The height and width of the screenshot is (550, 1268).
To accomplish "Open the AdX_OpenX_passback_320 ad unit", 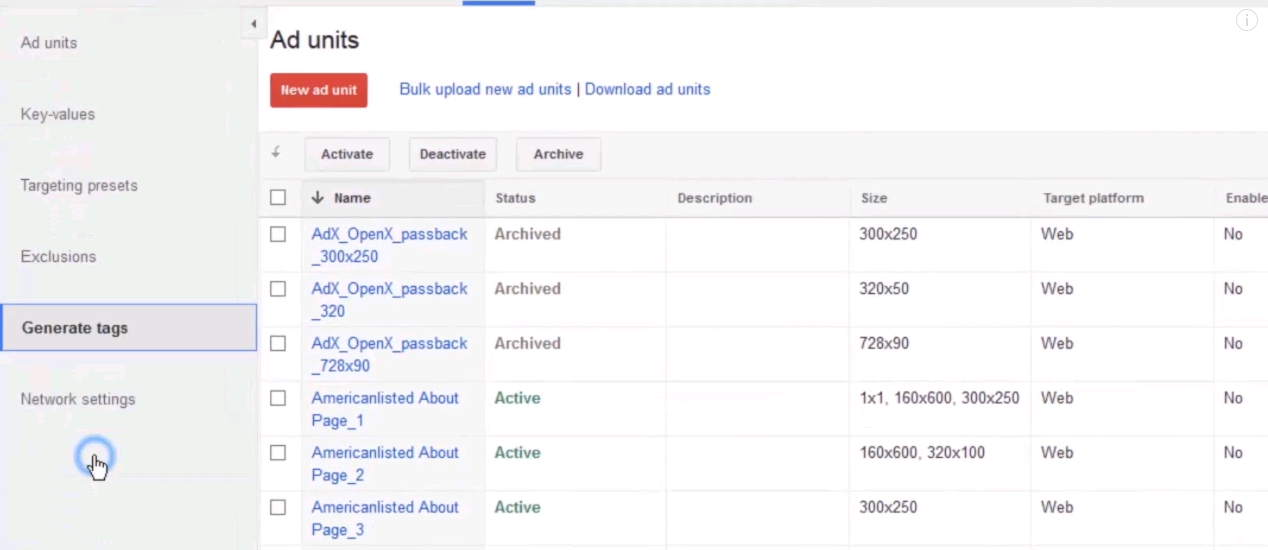I will coord(389,300).
